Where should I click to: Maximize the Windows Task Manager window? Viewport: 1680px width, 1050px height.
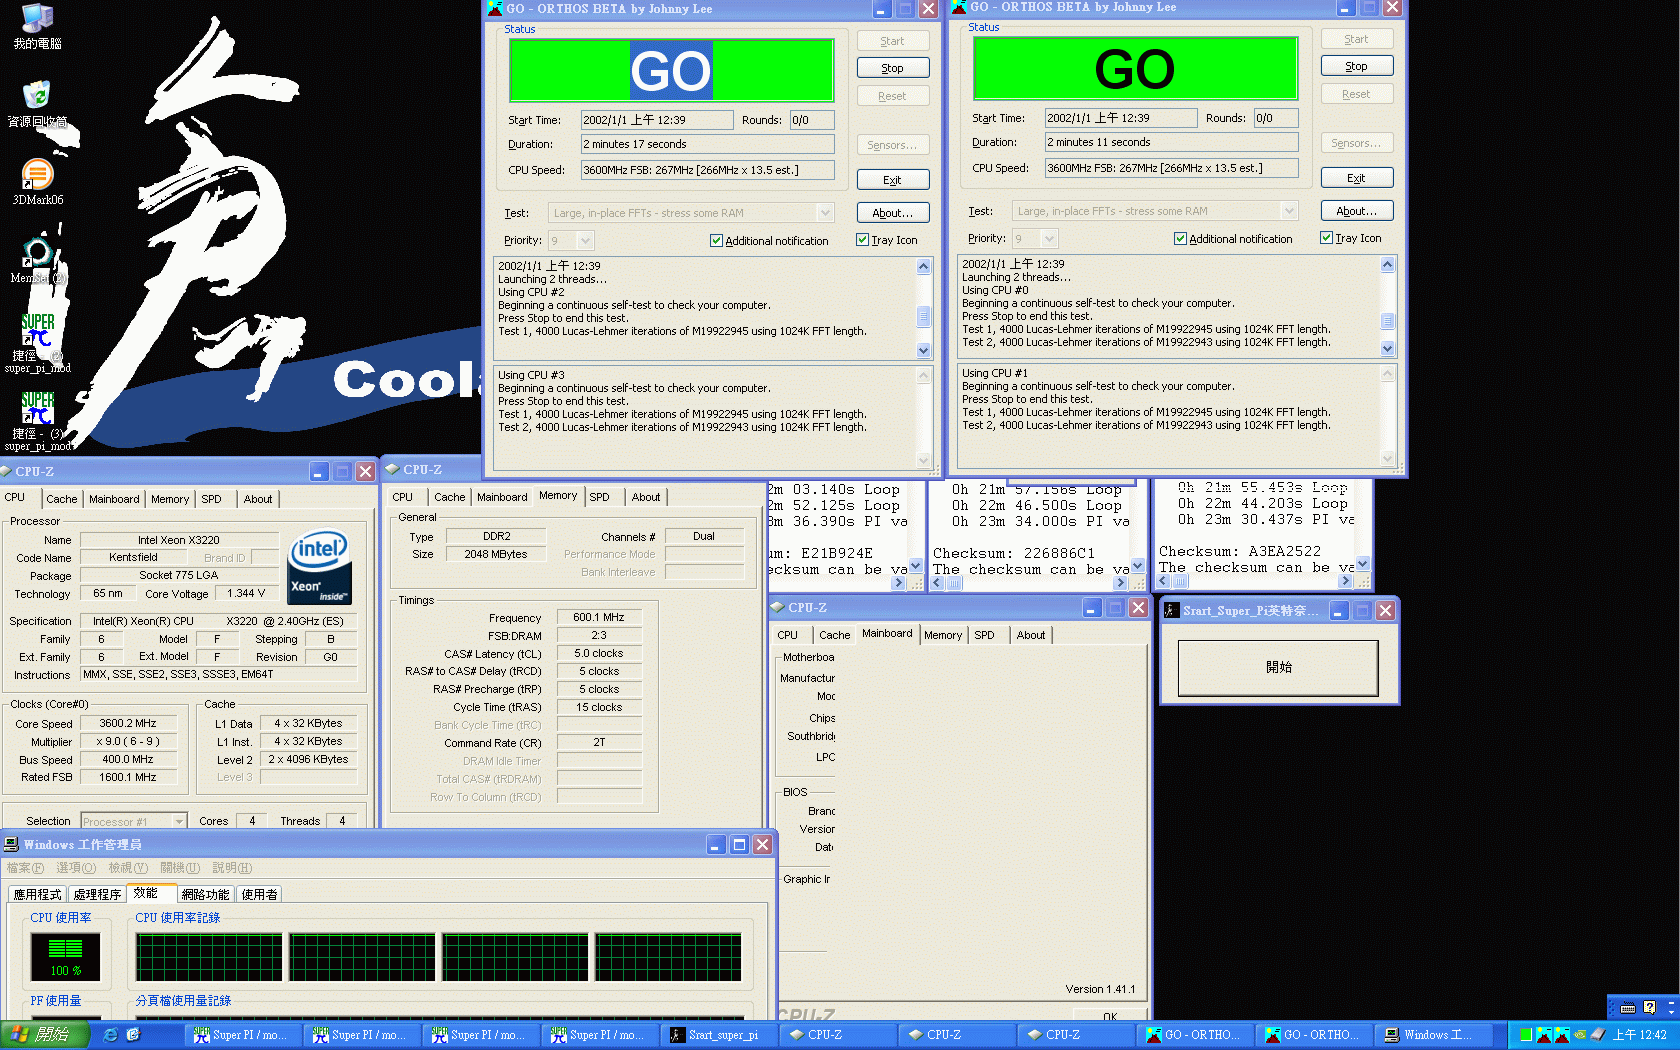click(739, 845)
